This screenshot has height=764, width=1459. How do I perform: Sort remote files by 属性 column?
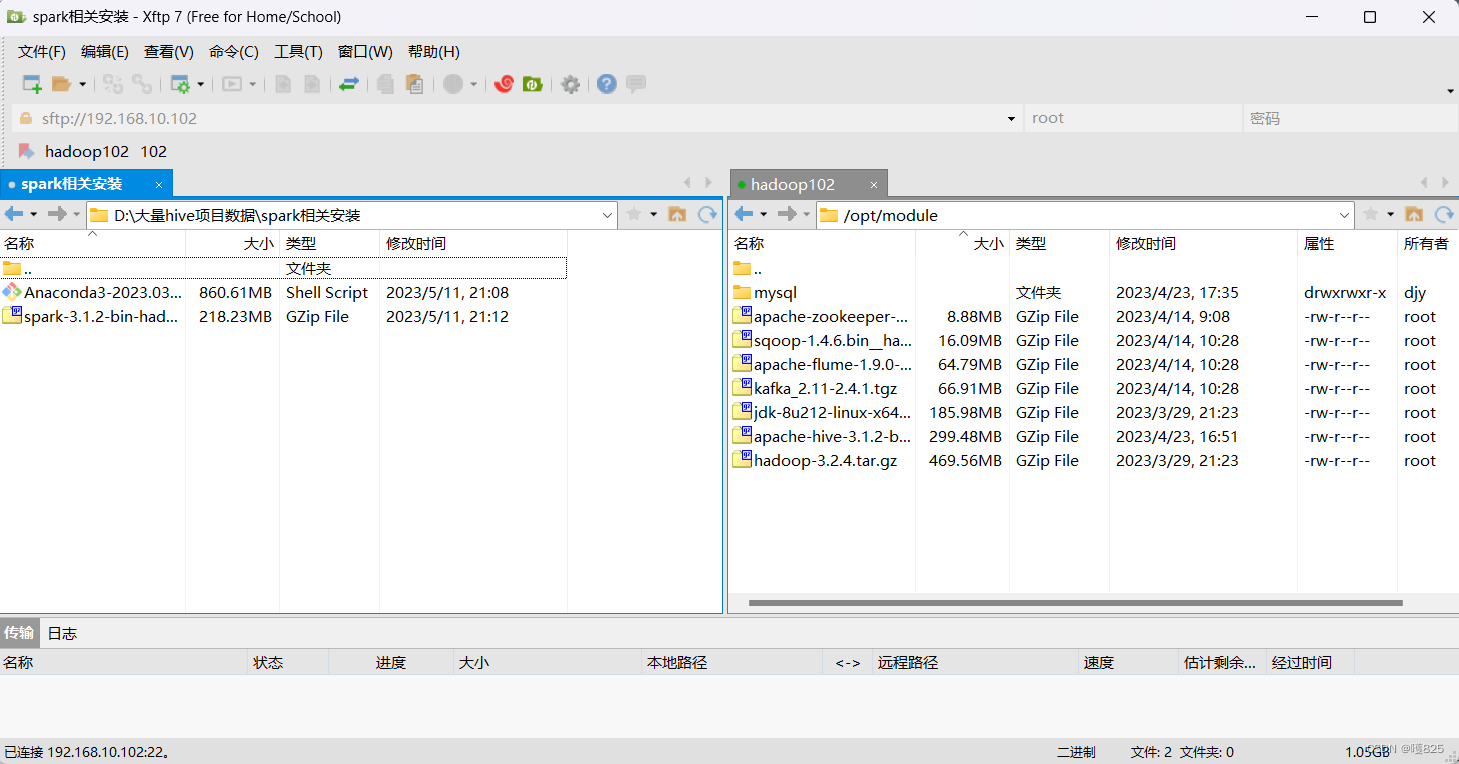[x=1347, y=243]
